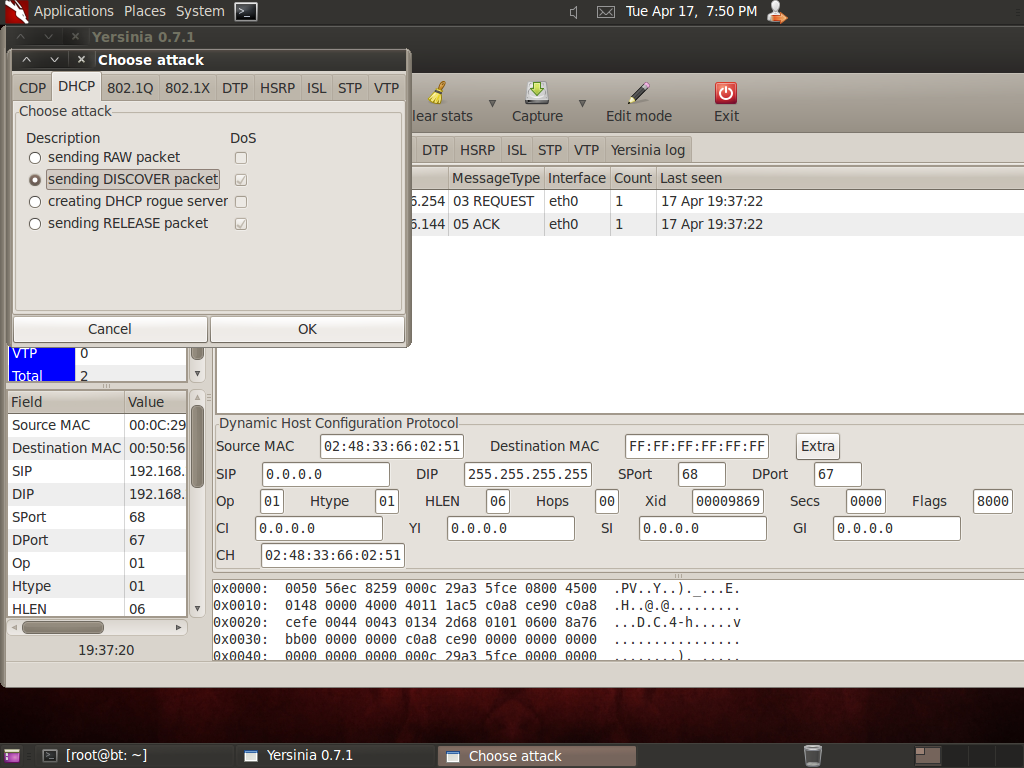Open Places menu in top panel

(144, 11)
